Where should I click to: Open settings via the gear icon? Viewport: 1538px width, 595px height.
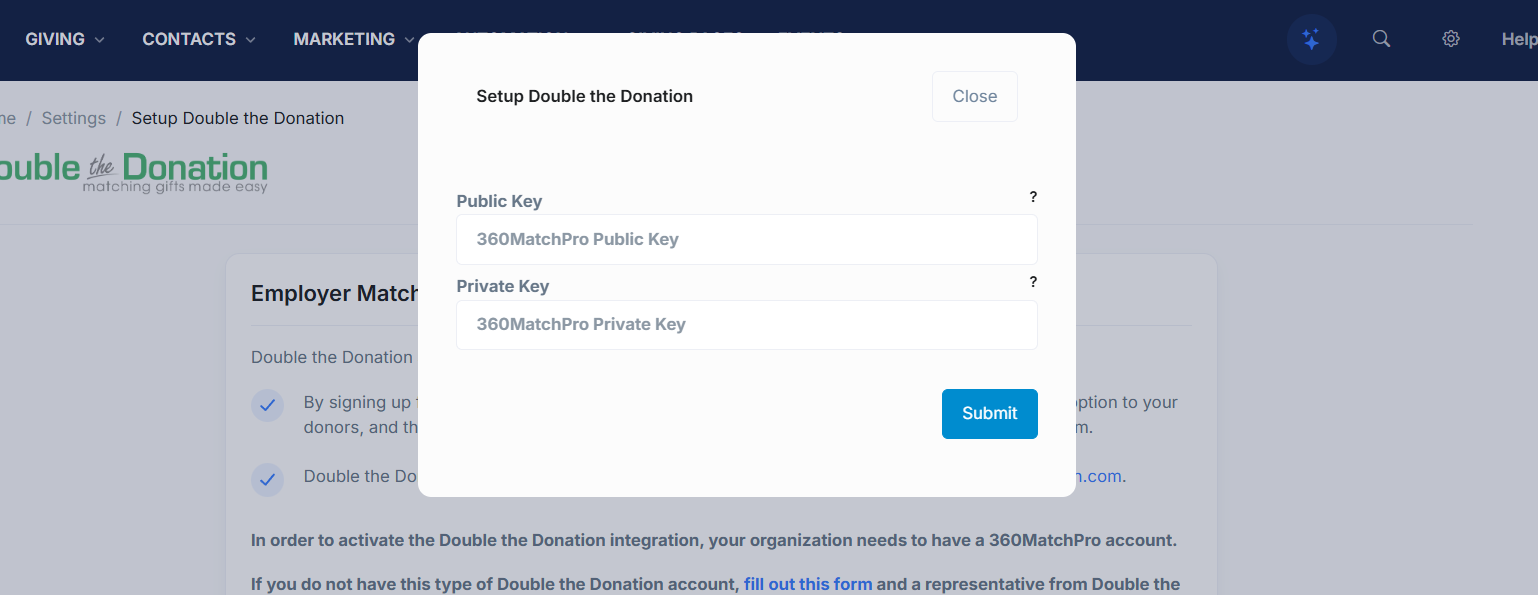pyautogui.click(x=1451, y=39)
